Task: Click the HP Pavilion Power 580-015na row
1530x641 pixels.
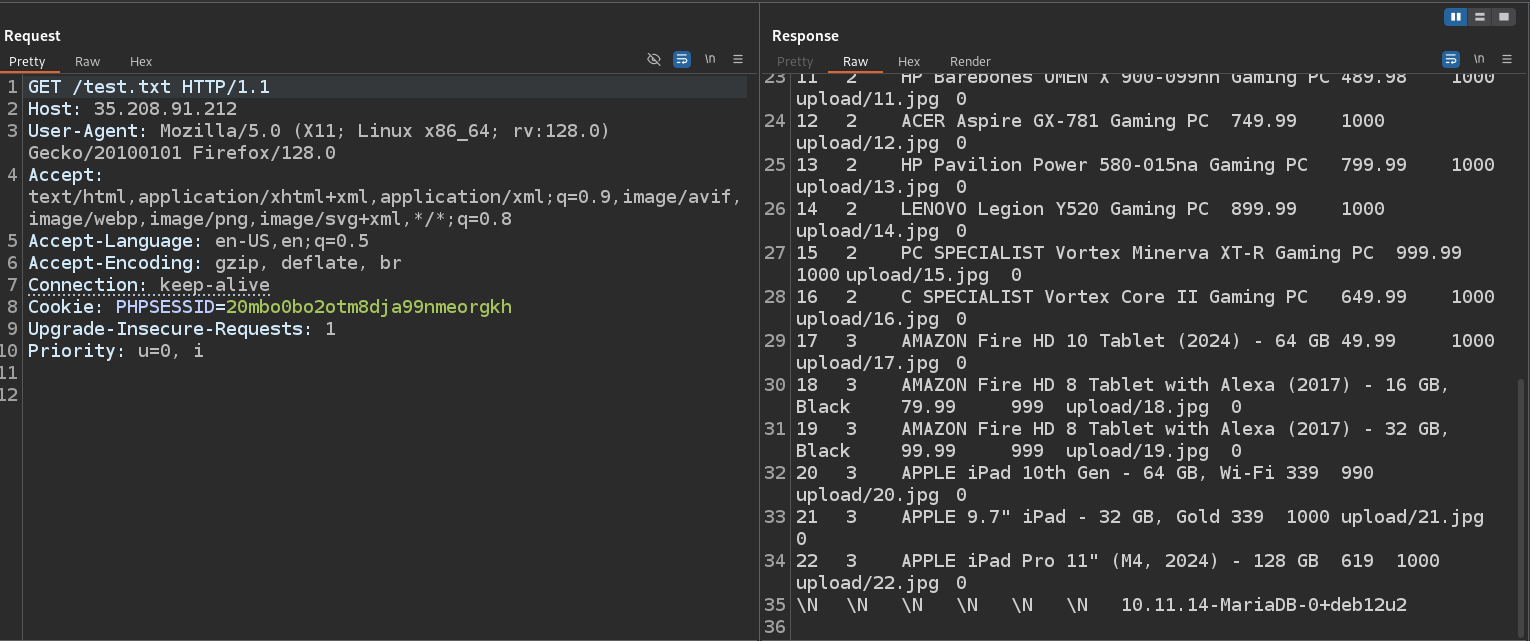Action: click(x=1145, y=175)
